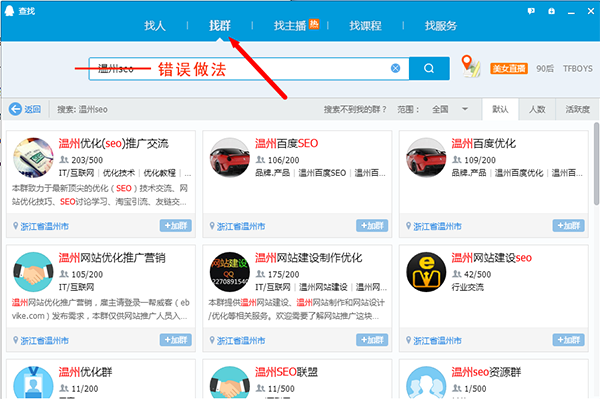This screenshot has height=399, width=600.
Task: Open group title 温州seo资源群
Action: click(486, 372)
